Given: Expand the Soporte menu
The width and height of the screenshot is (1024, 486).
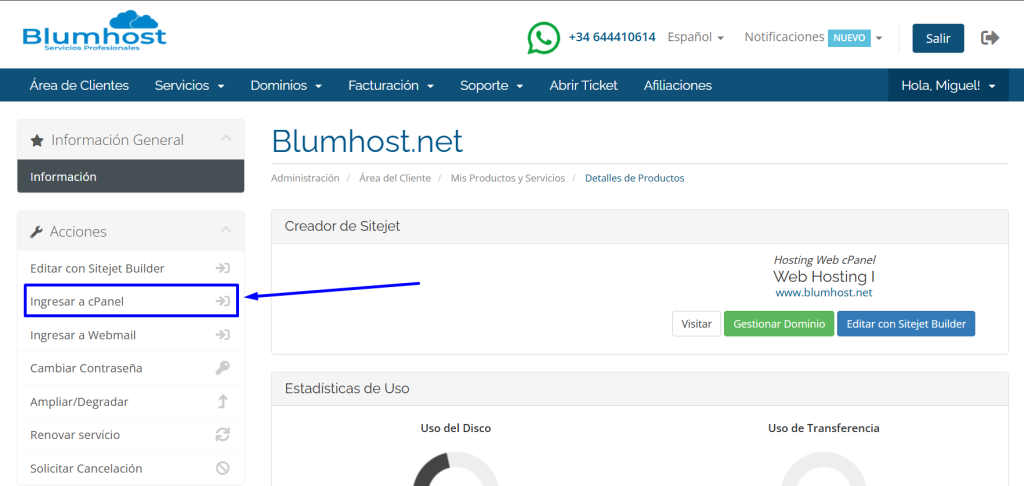Looking at the screenshot, I should tap(491, 86).
